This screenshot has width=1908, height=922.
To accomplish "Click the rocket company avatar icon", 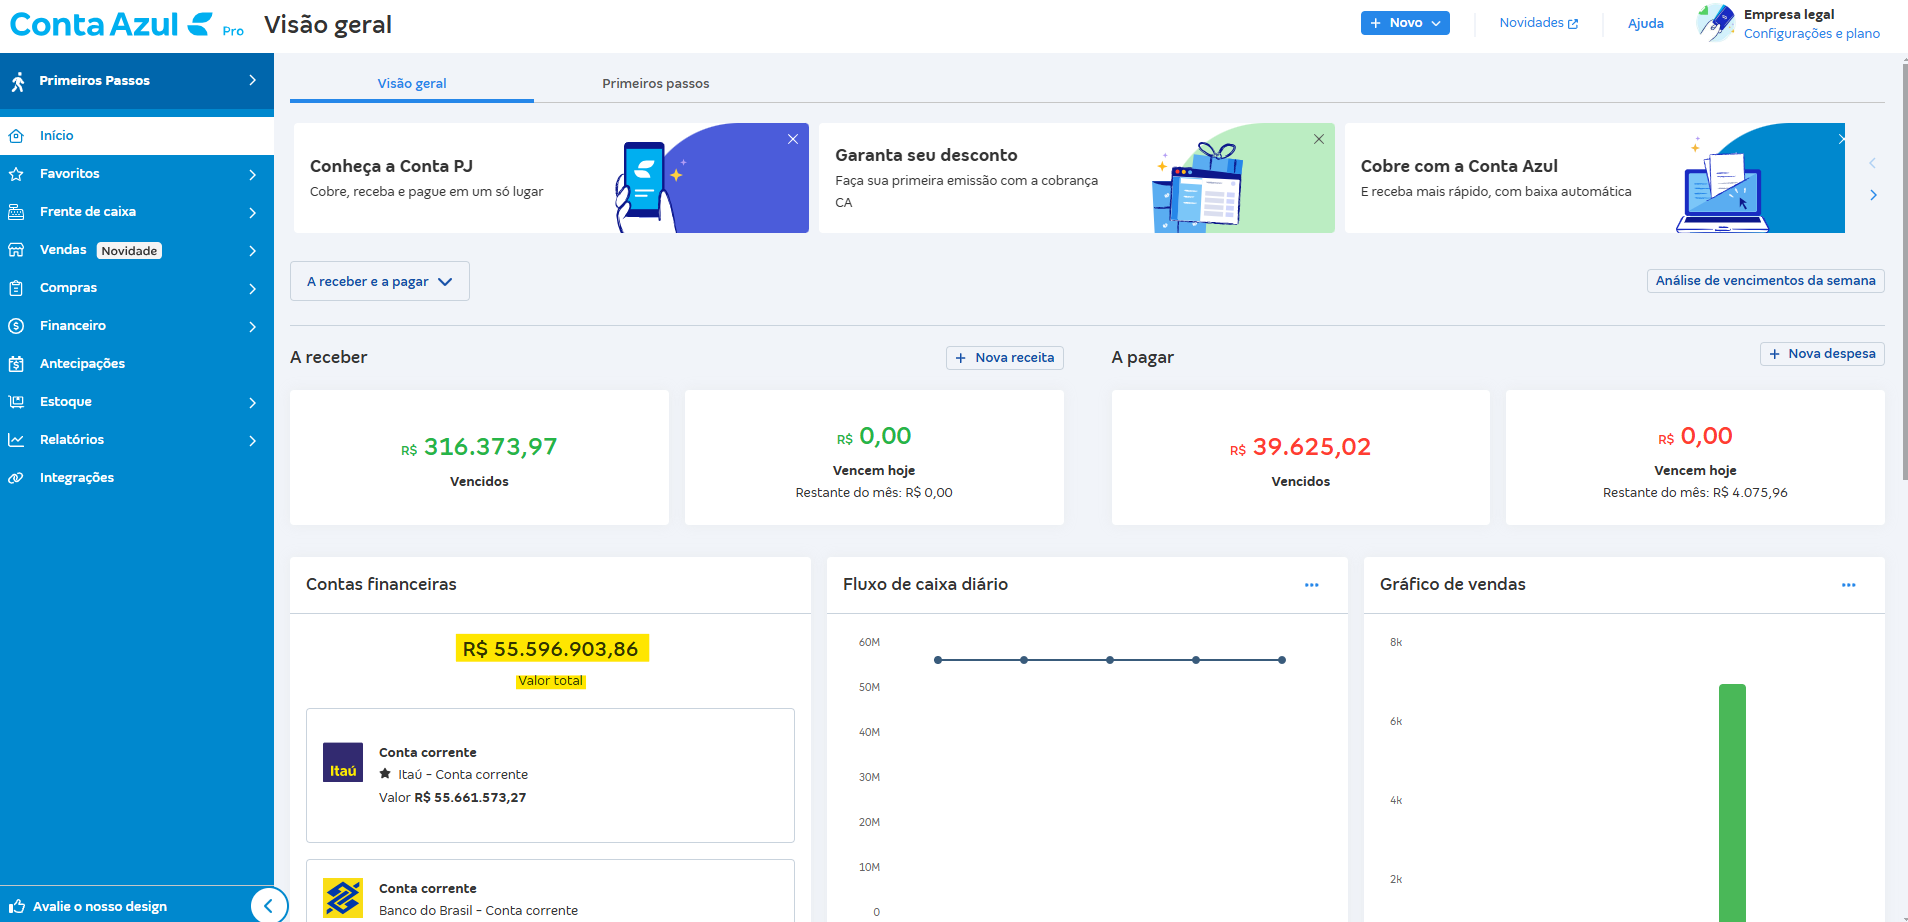I will click(1715, 23).
